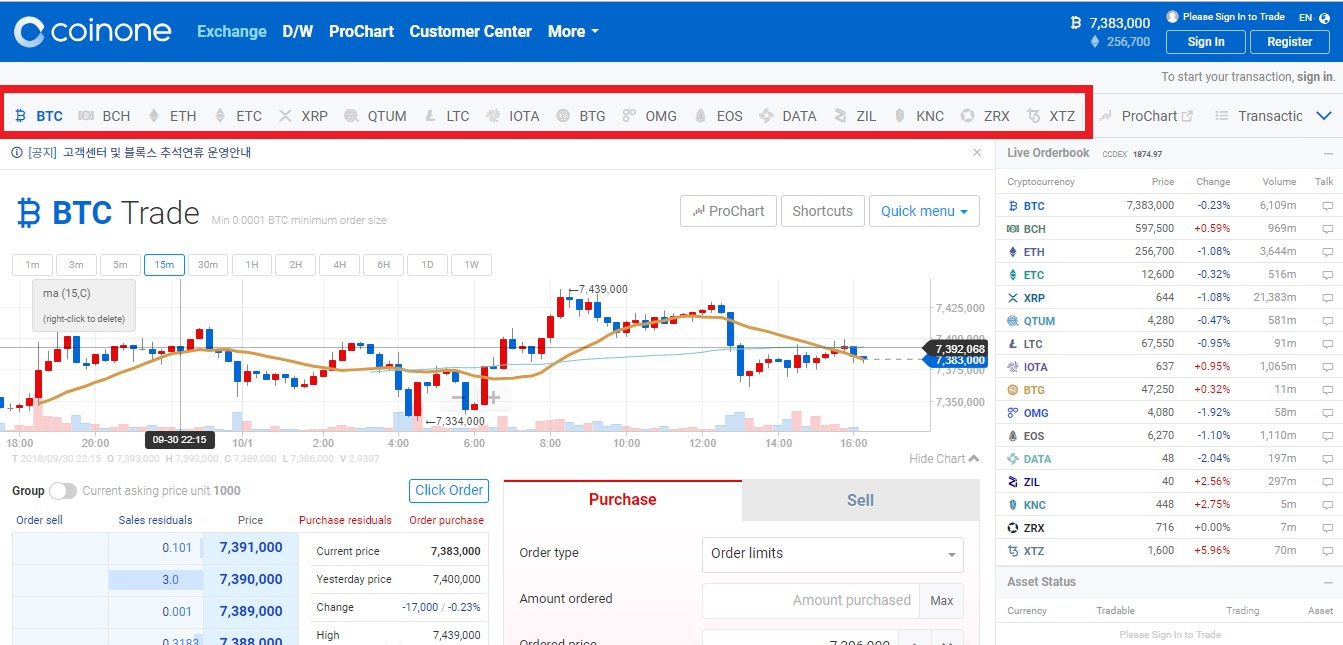Screen dimensions: 1343x645
Task: Click the Sign In button
Action: tap(1206, 42)
